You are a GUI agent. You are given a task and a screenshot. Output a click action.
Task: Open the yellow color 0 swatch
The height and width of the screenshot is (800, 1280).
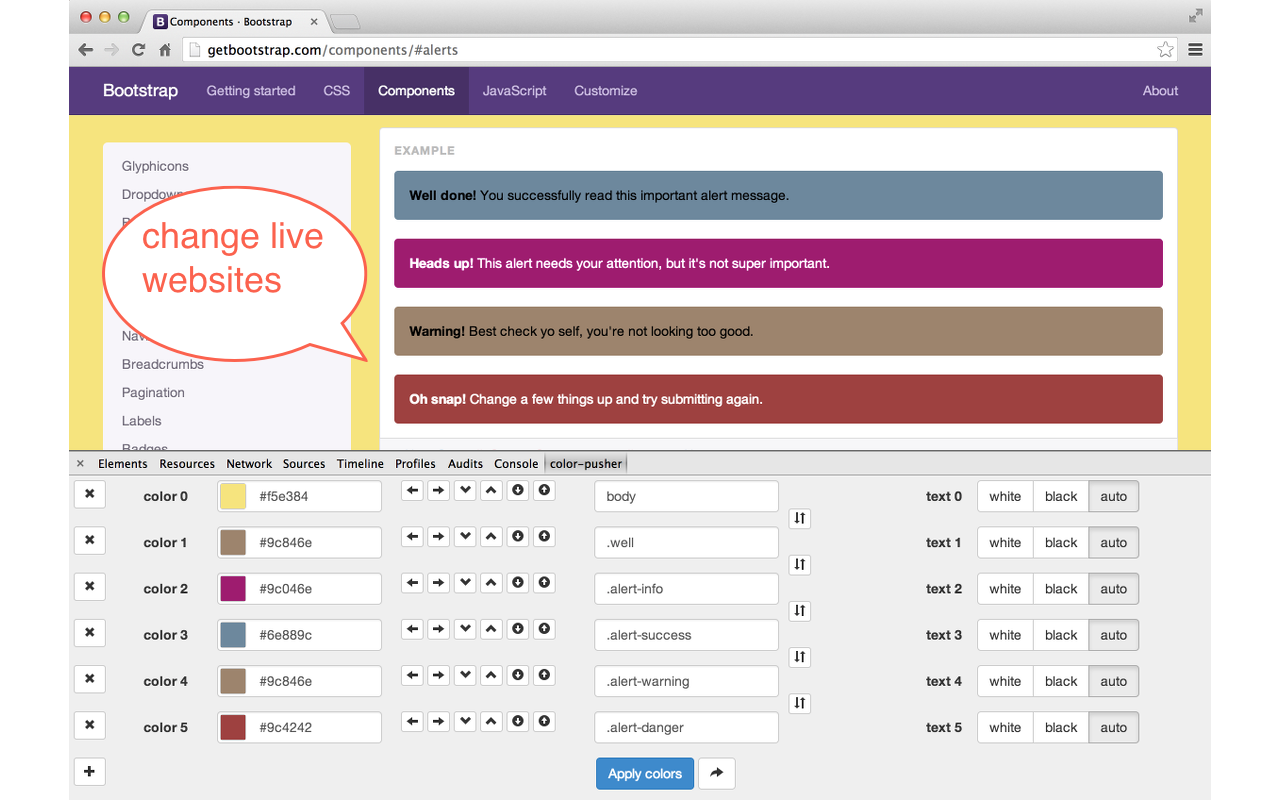pyautogui.click(x=233, y=496)
